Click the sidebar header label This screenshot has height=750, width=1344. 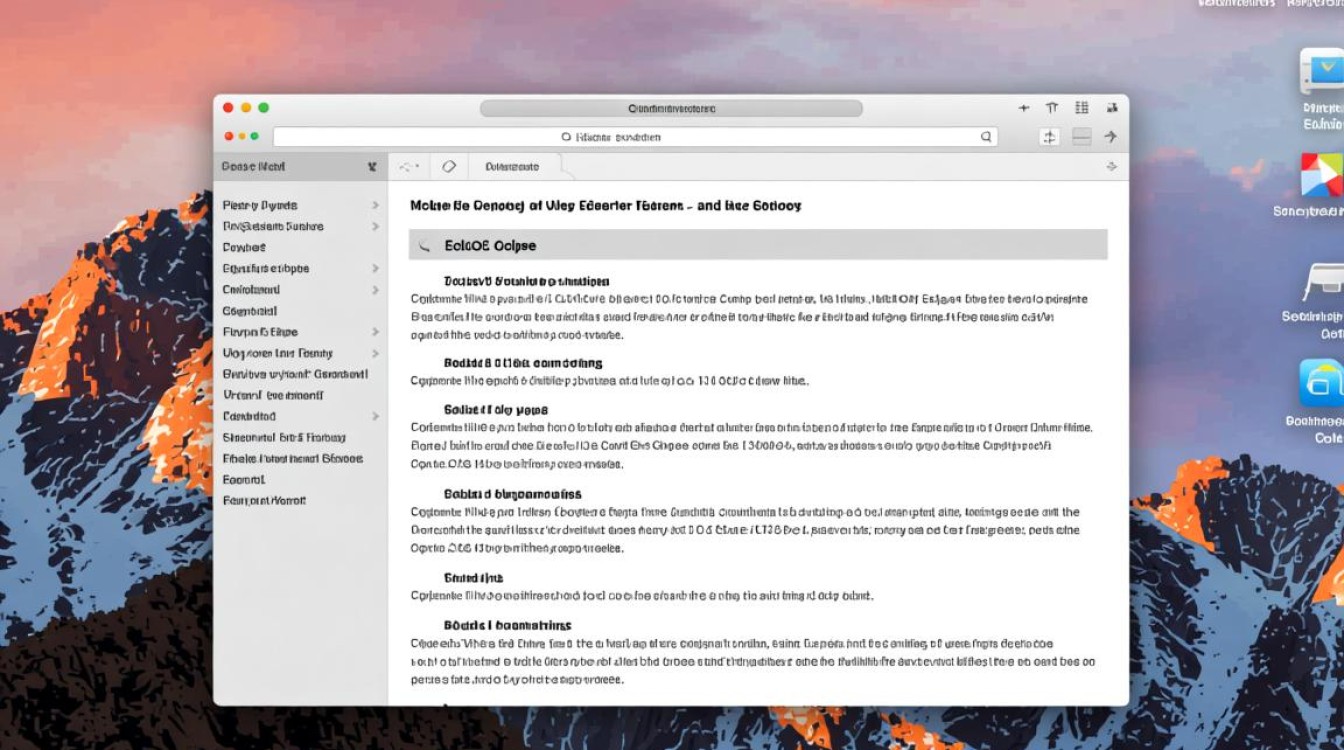tap(253, 167)
